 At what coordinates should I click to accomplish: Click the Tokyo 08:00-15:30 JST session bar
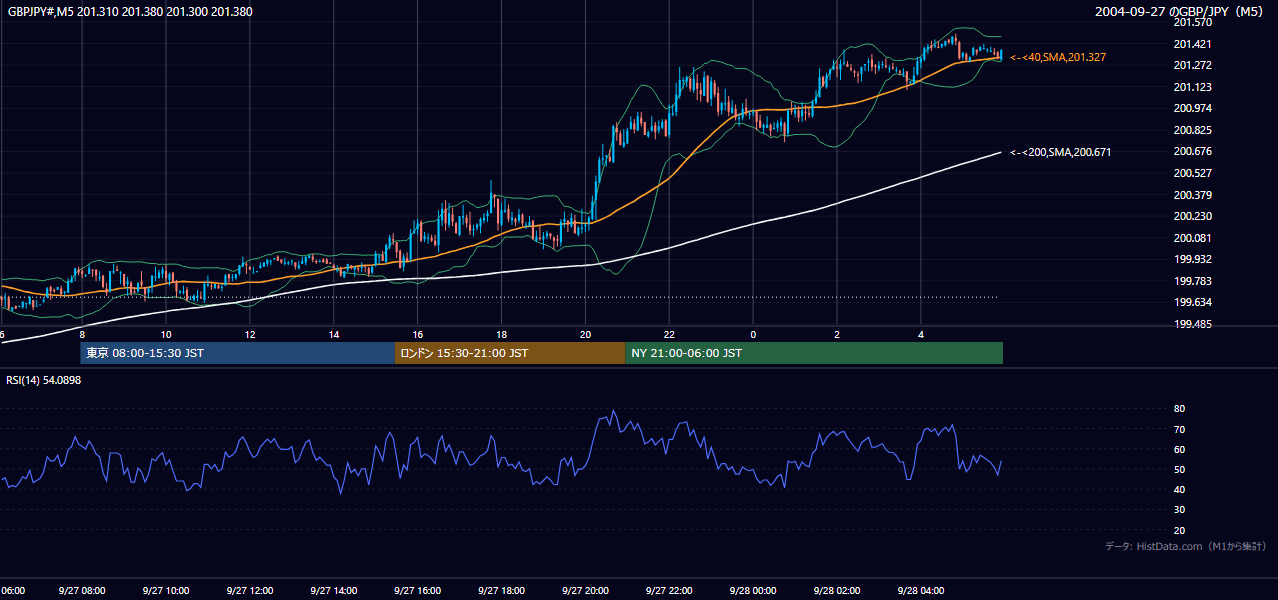238,353
